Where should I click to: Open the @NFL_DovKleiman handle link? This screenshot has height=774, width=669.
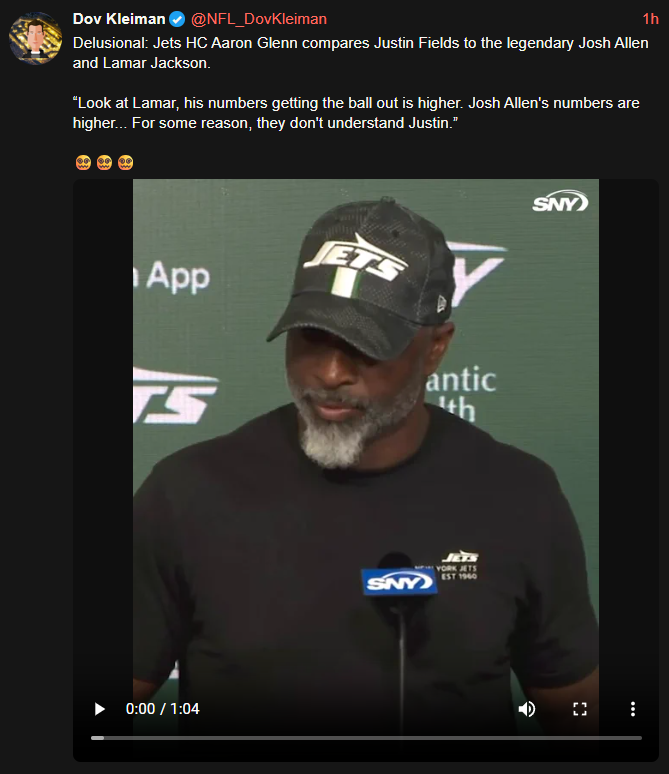[x=259, y=19]
